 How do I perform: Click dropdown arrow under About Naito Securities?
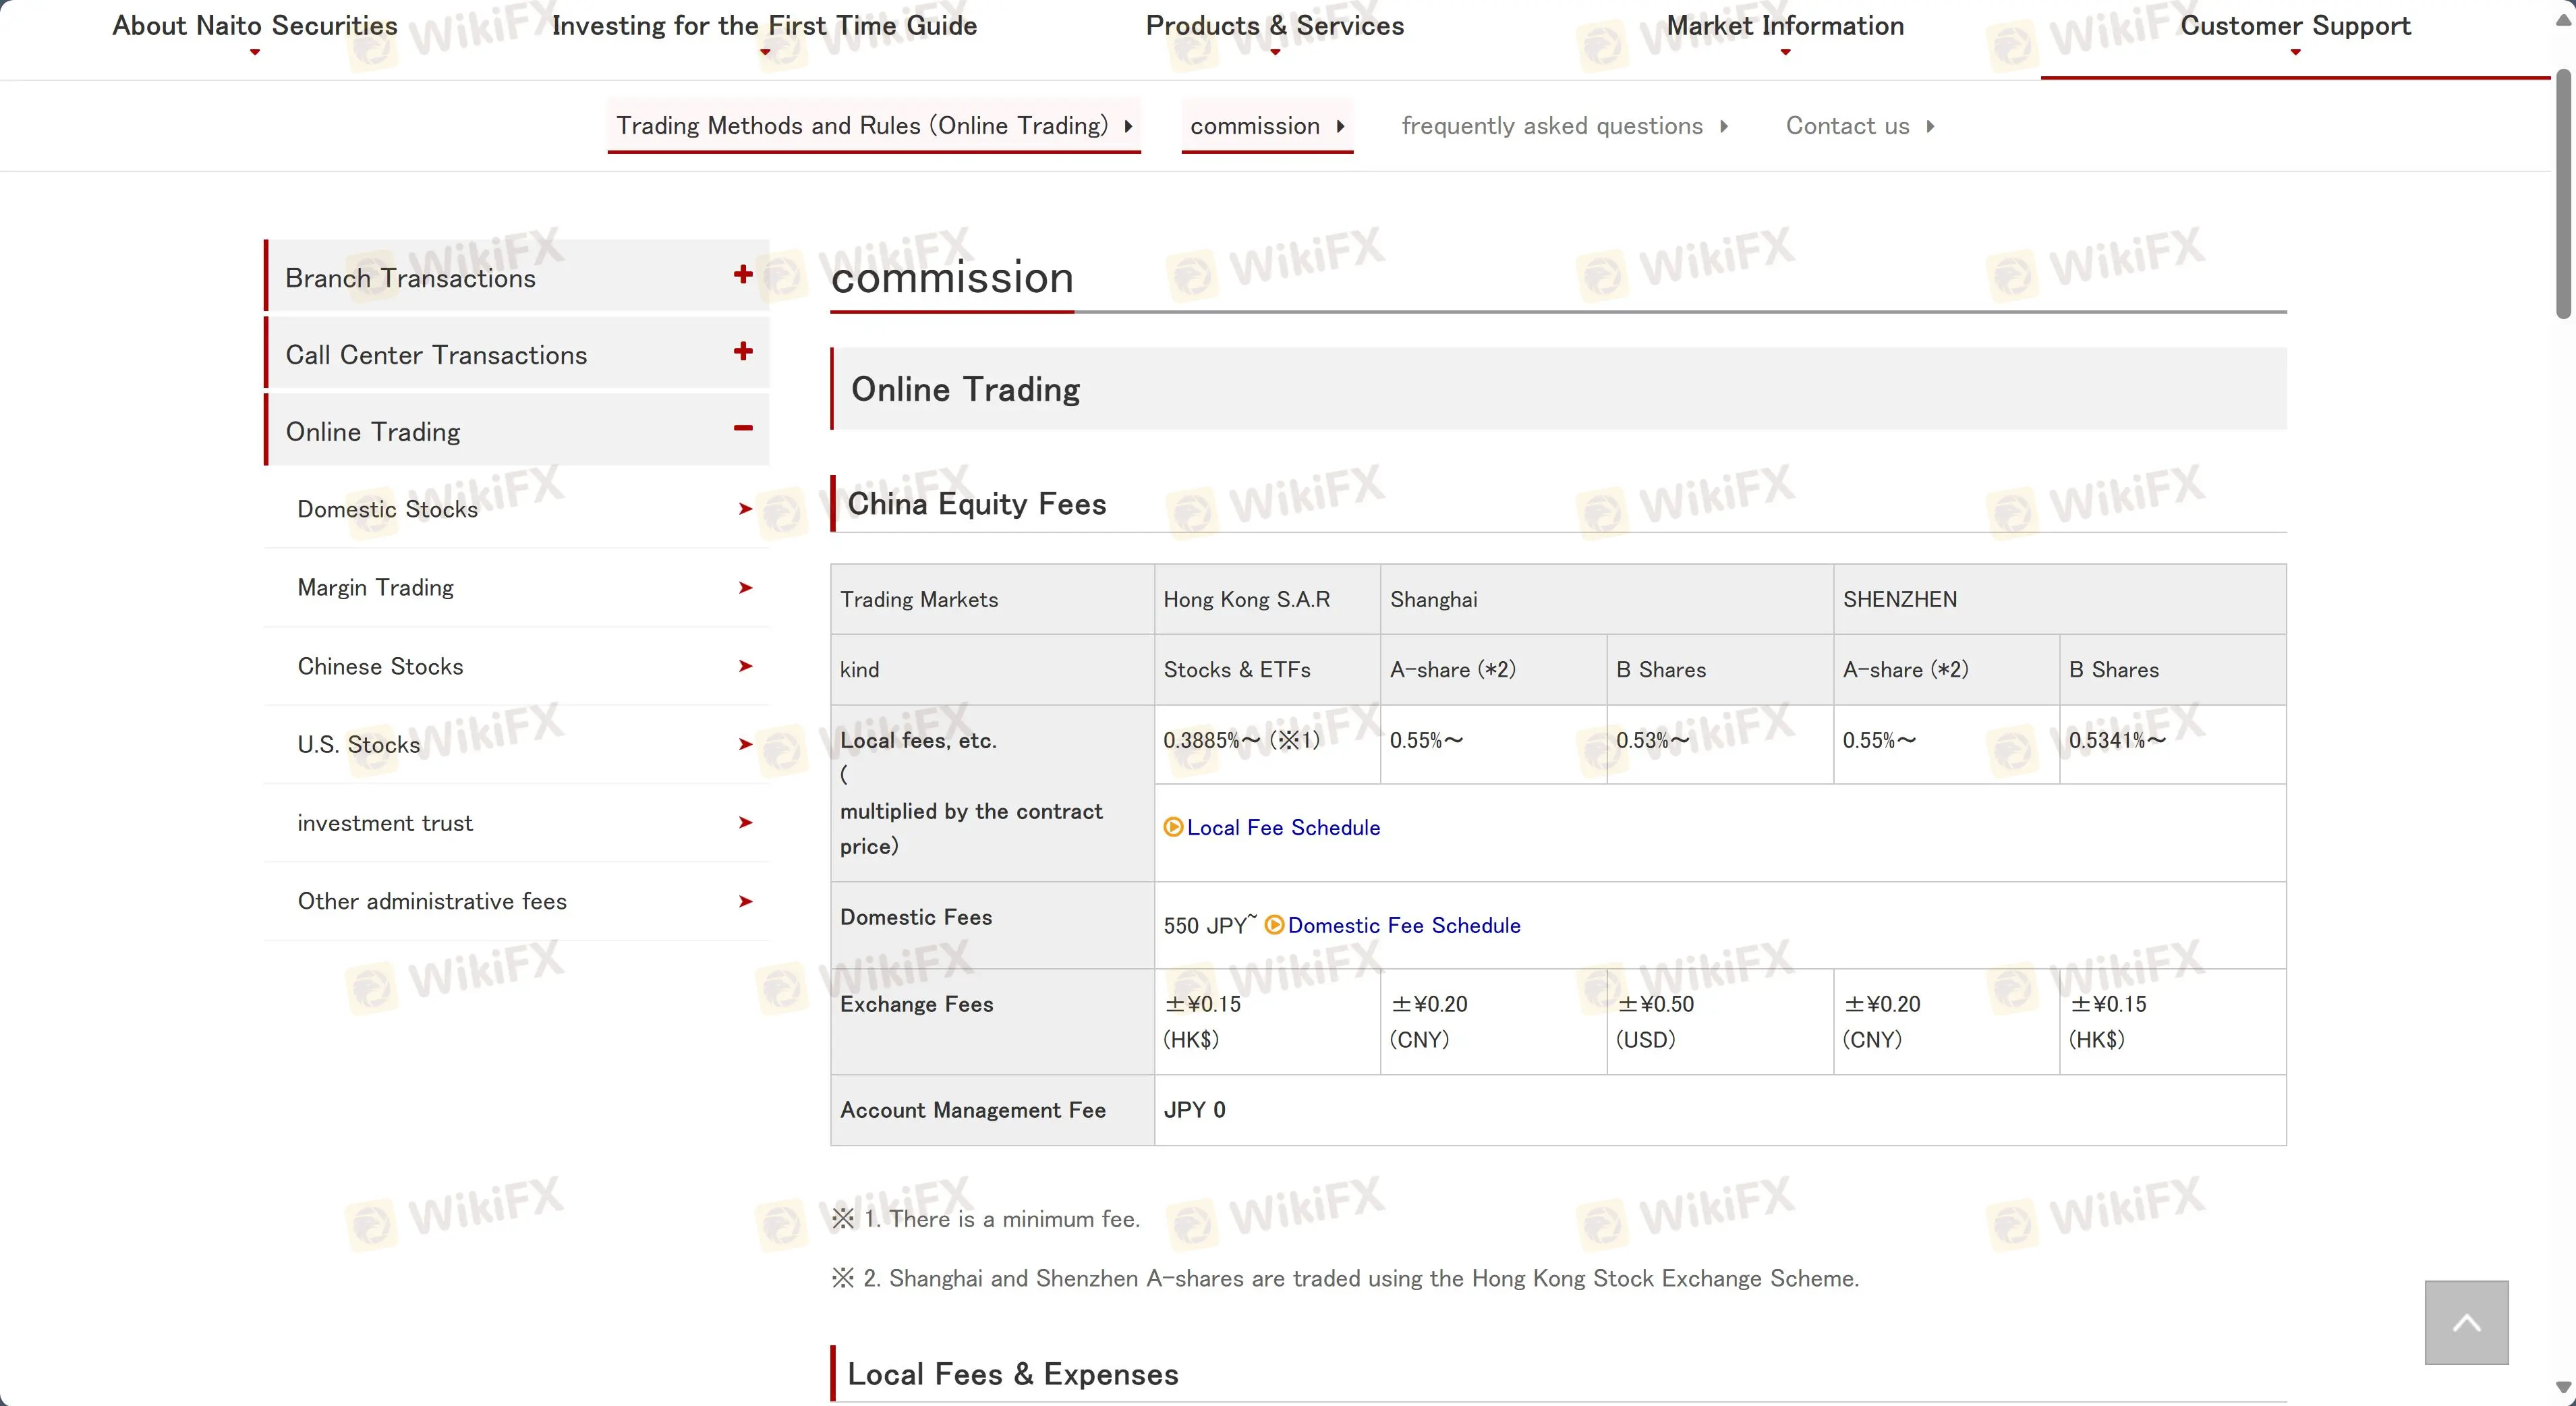click(x=255, y=52)
